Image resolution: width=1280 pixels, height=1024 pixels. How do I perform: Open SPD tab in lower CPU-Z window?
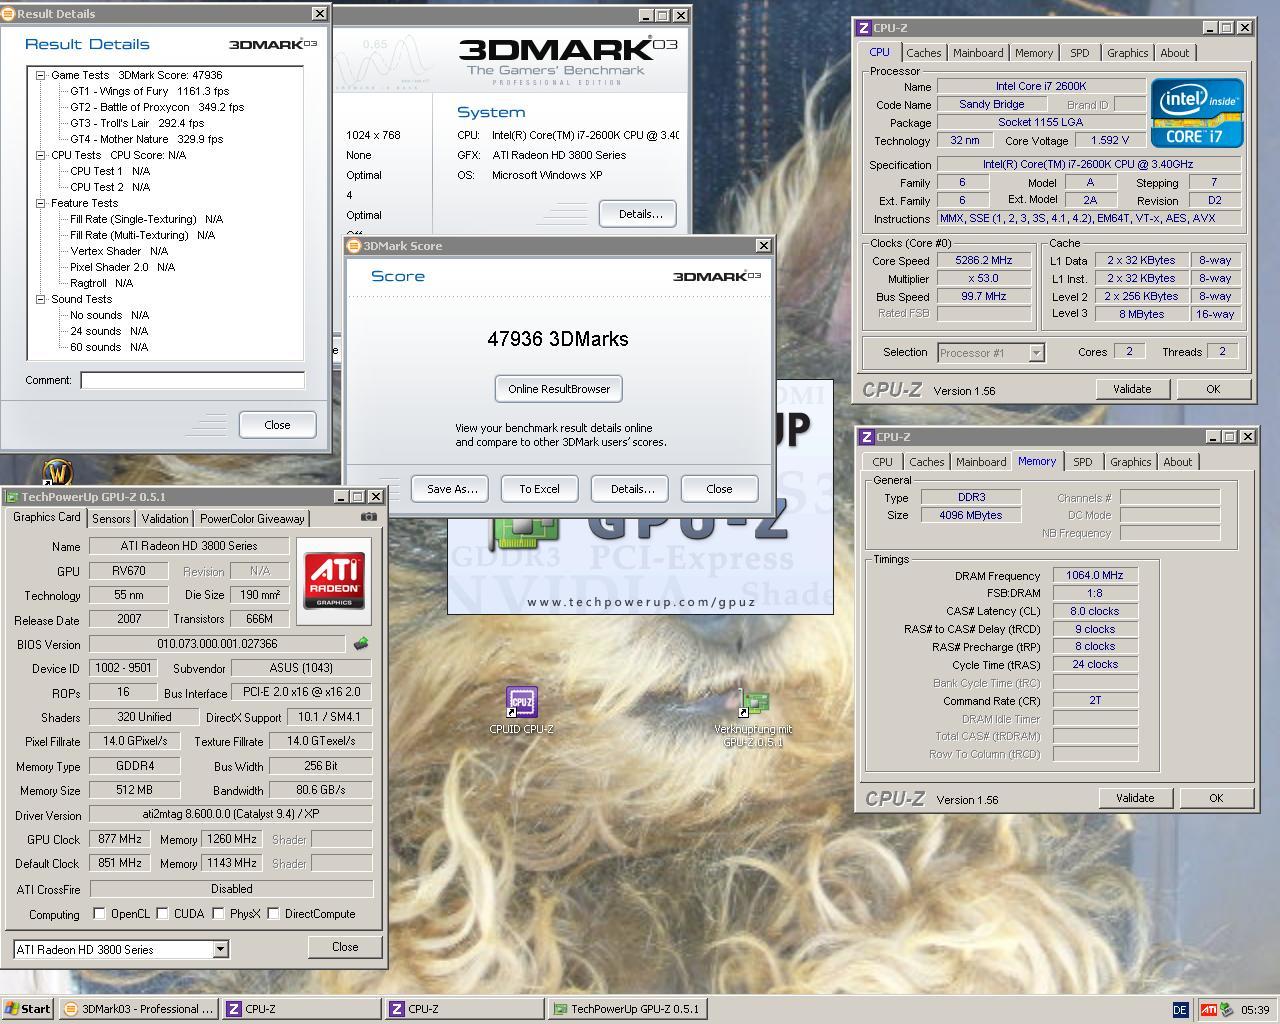1082,462
